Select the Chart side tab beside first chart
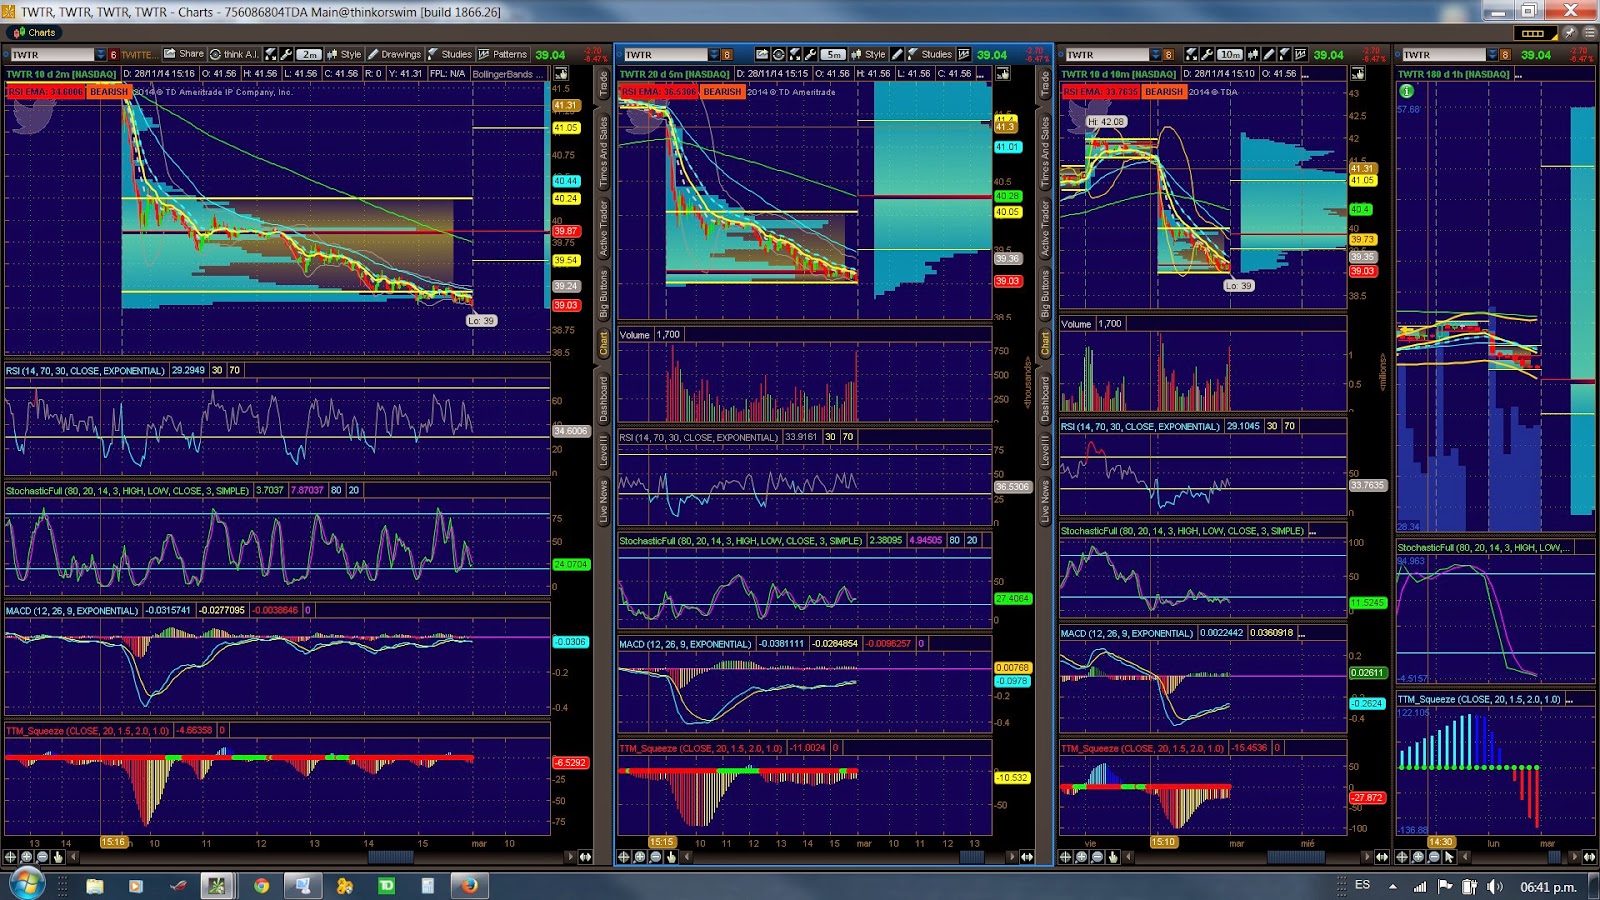 [603, 343]
